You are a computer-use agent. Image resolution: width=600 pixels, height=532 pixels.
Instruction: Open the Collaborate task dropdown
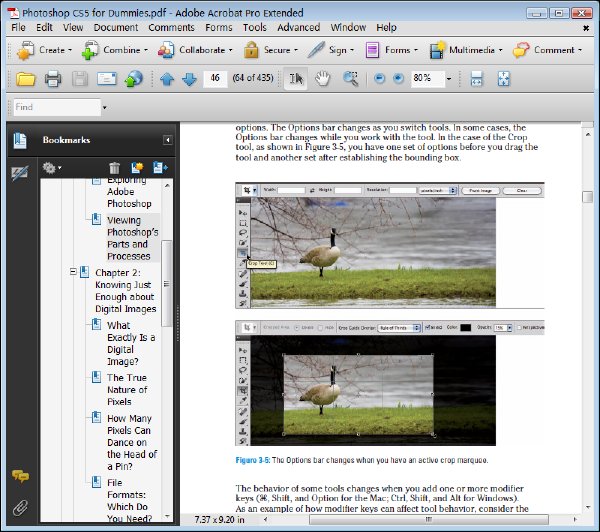click(196, 50)
